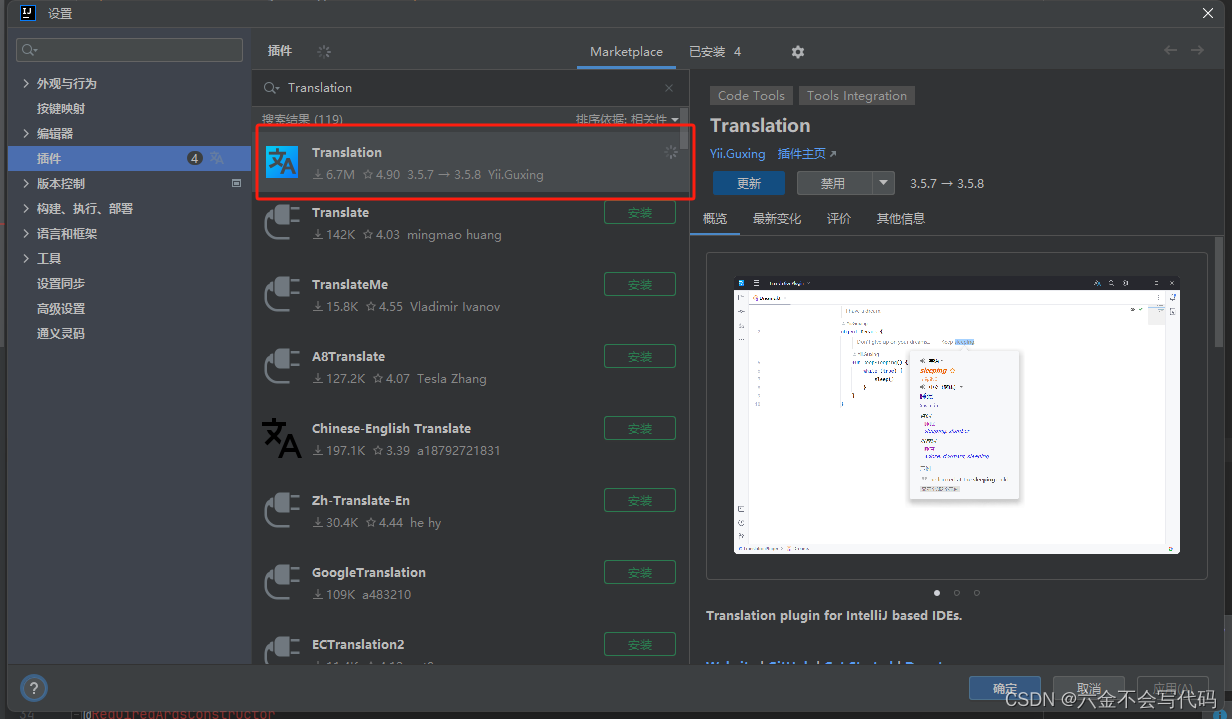
Task: Open dropdown arrow next to 禁用 button
Action: coord(883,183)
